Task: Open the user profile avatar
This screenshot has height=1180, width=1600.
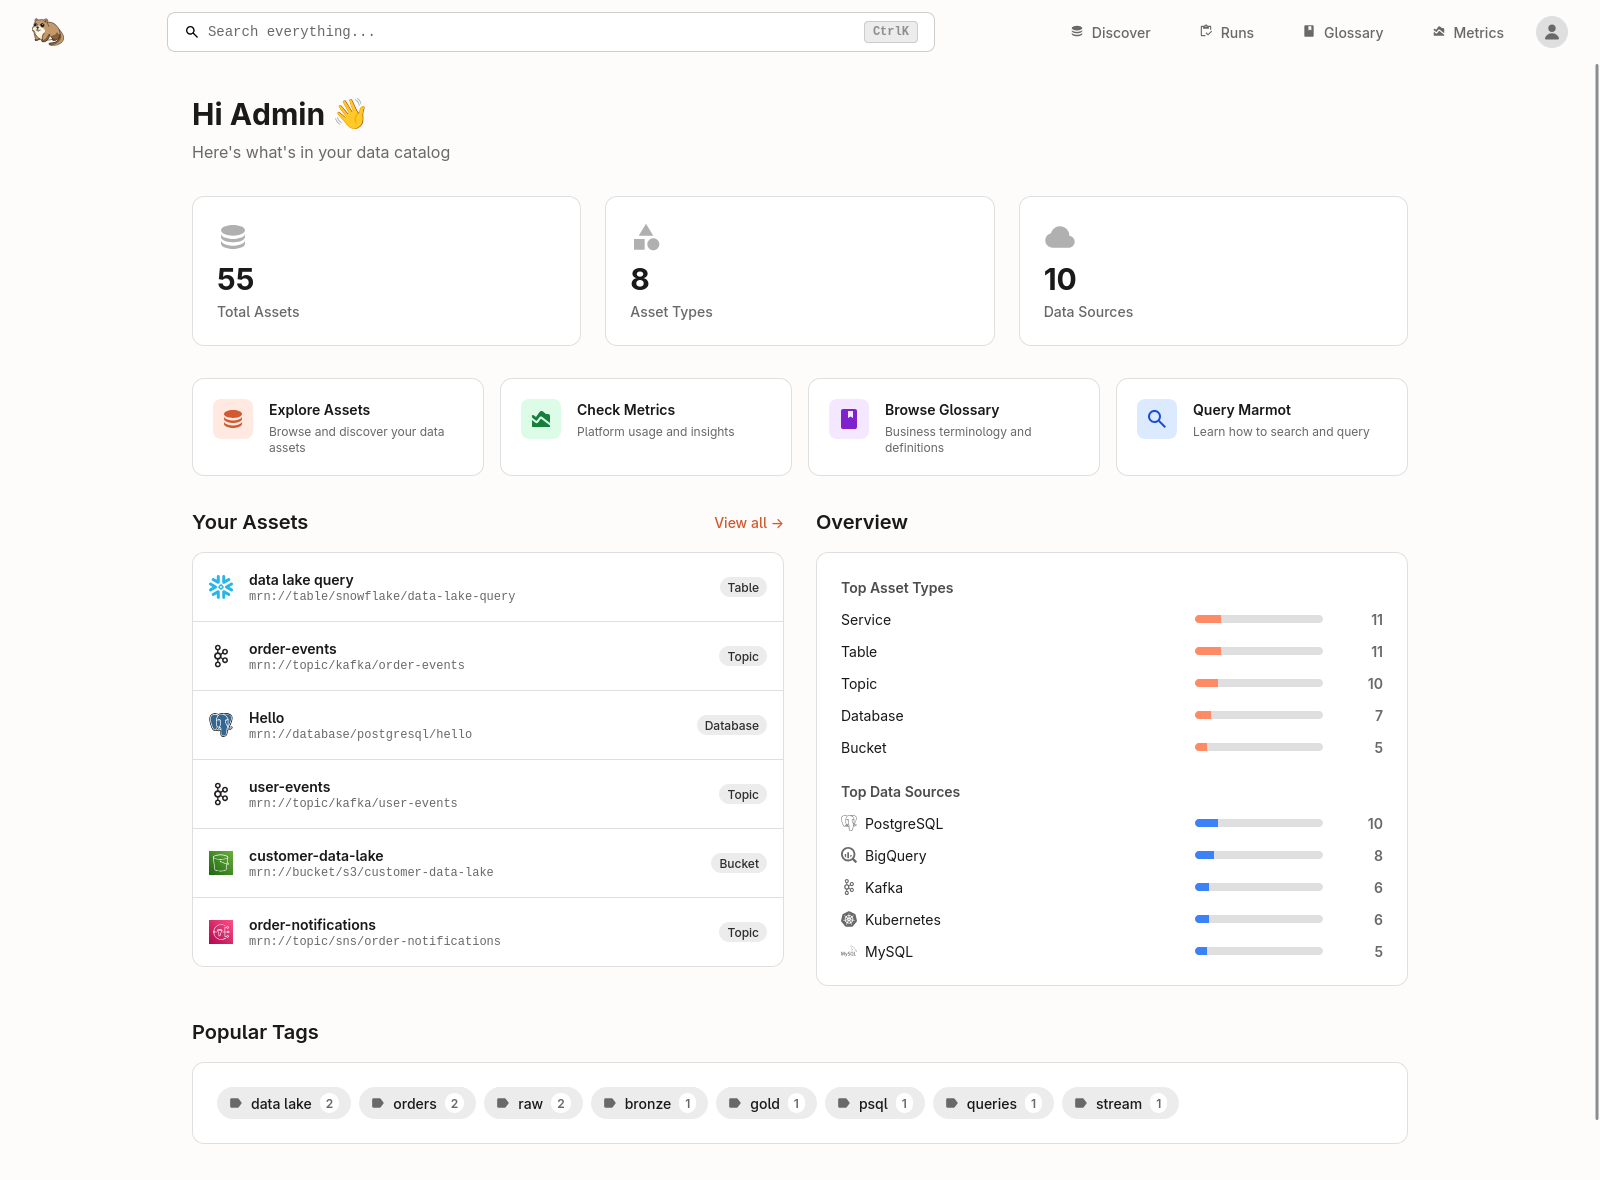Action: pos(1551,31)
